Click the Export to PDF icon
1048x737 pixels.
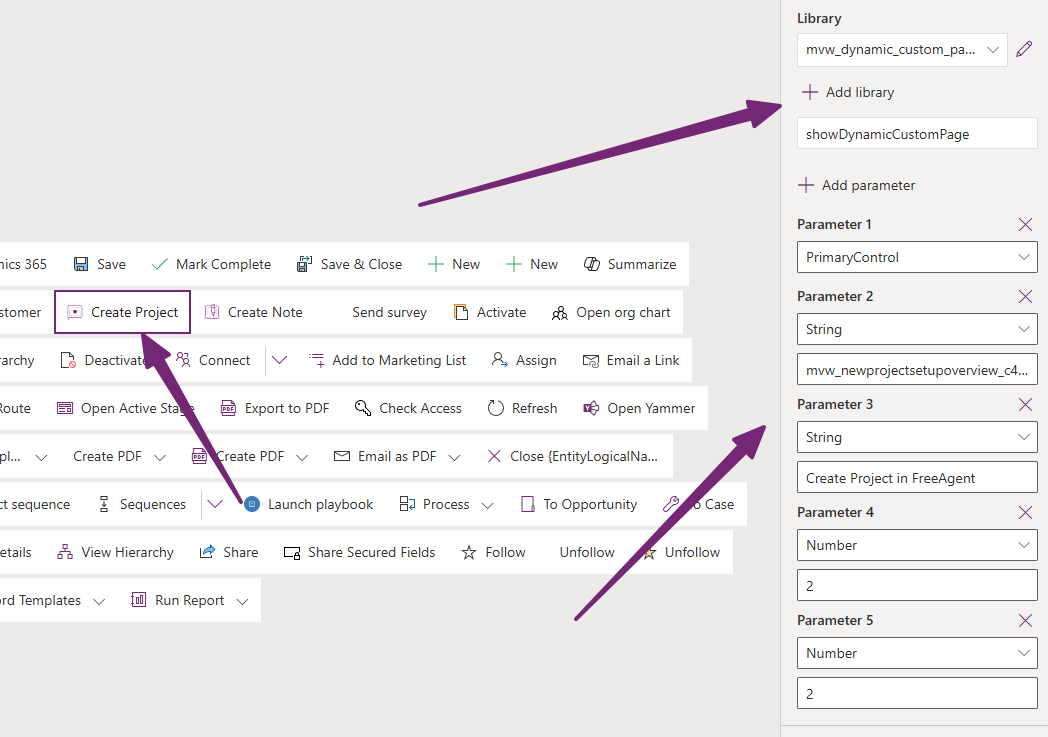tap(229, 408)
